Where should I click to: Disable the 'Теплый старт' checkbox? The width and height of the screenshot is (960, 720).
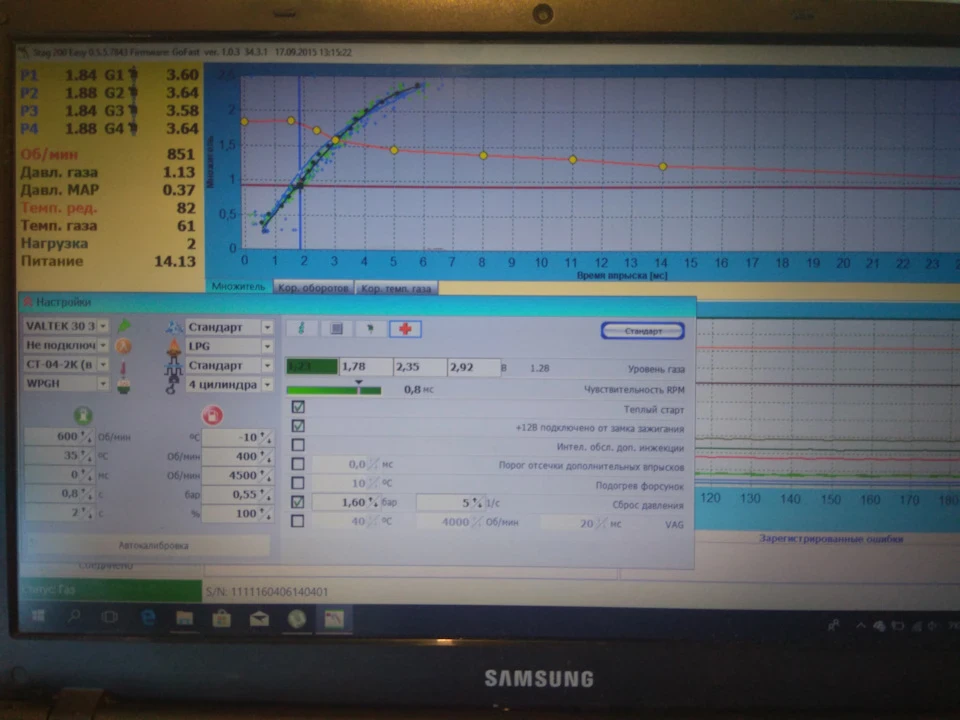click(298, 407)
